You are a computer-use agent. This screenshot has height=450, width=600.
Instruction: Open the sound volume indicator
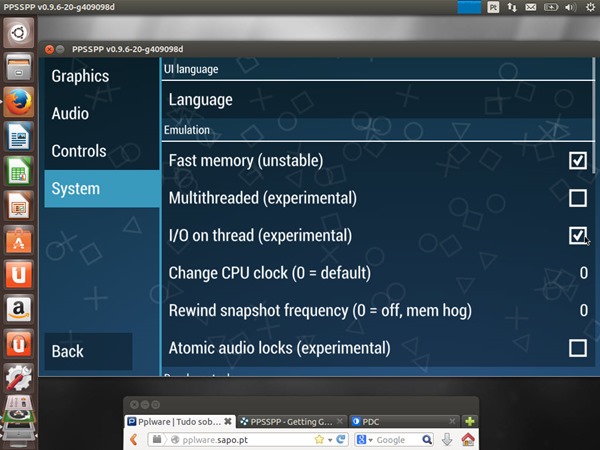pos(571,7)
